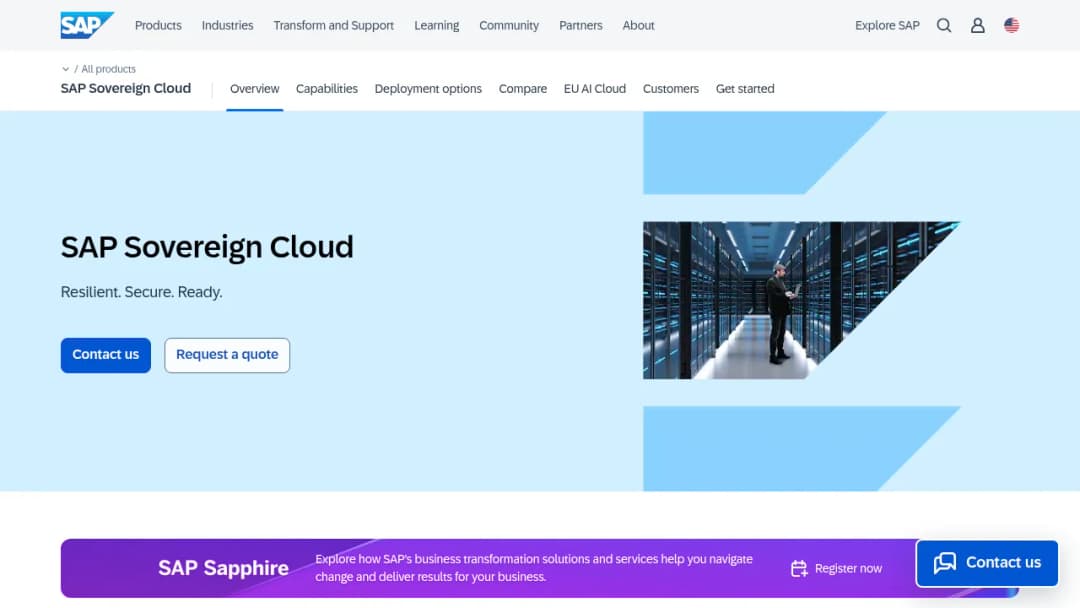
Task: Open the user account profile icon
Action: coord(977,25)
